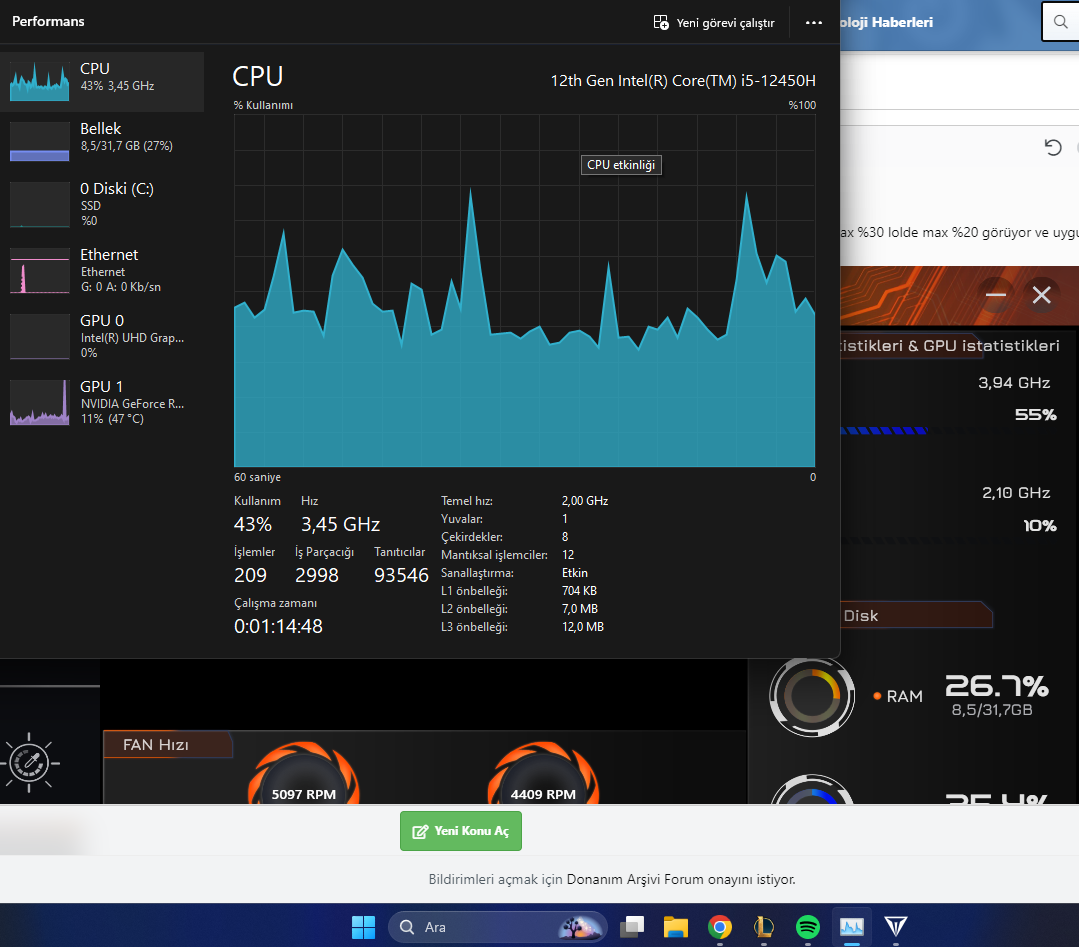Launch File Explorer from taskbar
Screen dimensions: 1079x947
(676, 927)
